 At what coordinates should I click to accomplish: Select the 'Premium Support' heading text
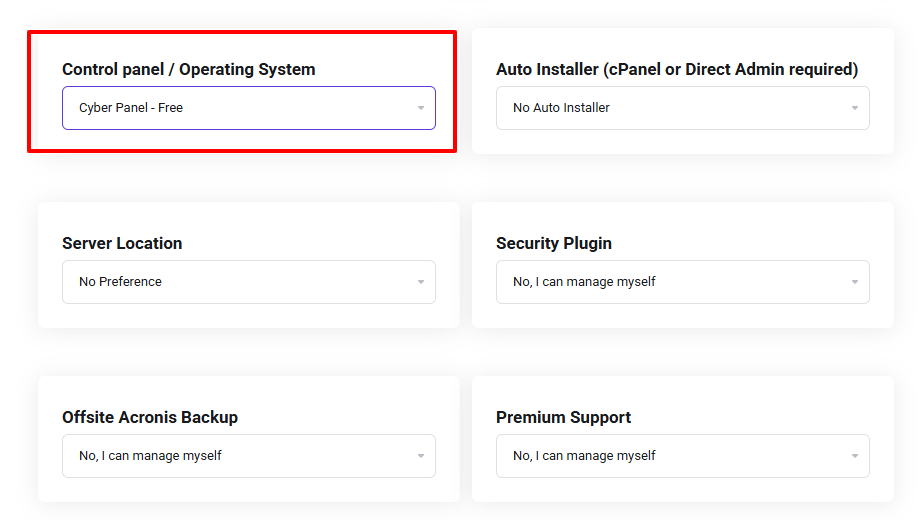point(564,417)
